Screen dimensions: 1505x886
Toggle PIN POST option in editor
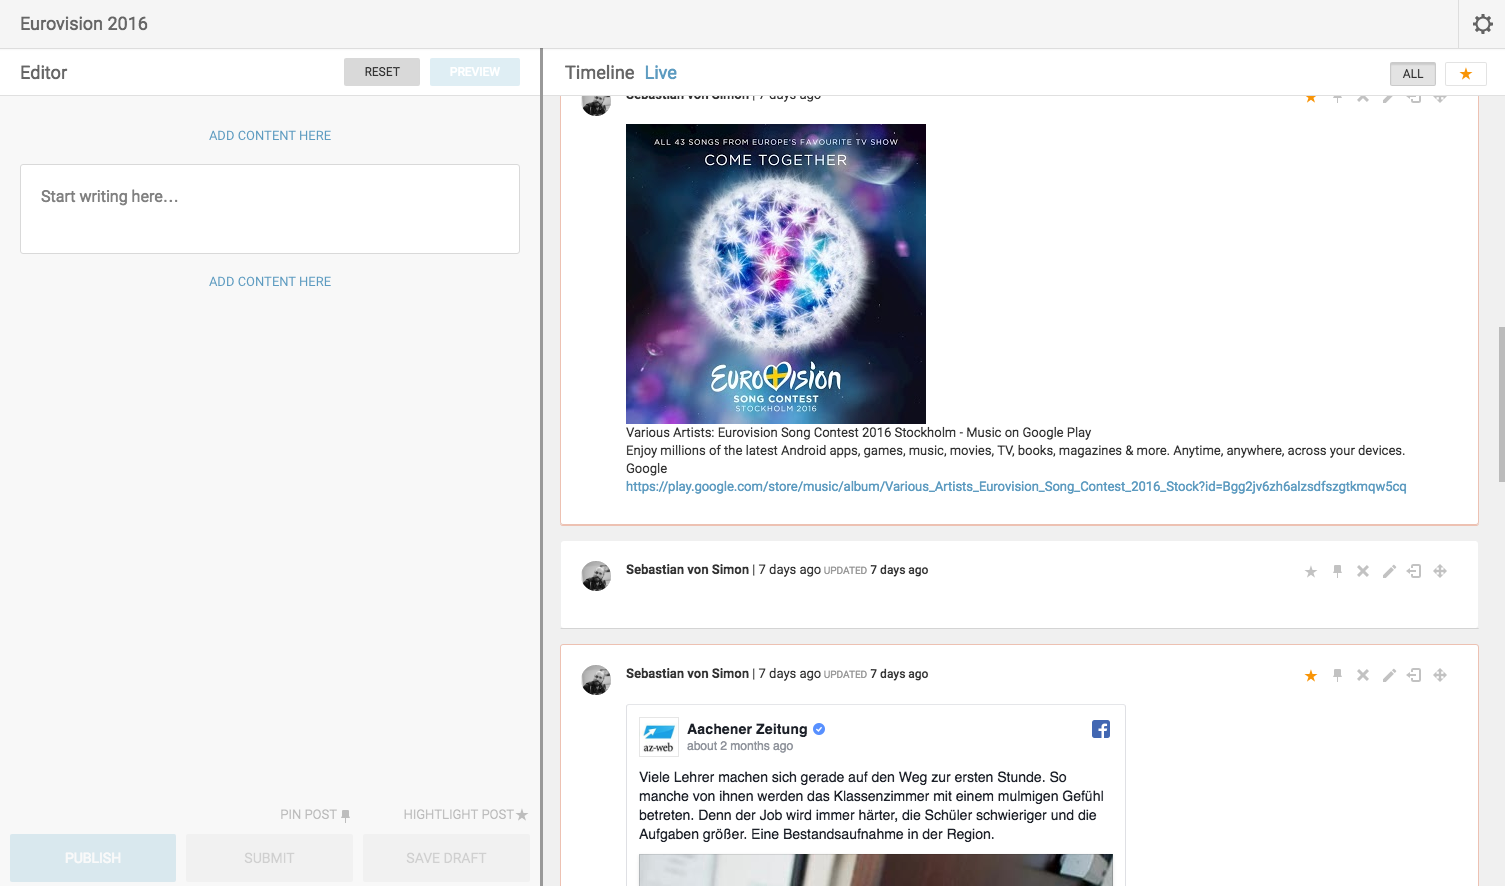[x=315, y=815]
